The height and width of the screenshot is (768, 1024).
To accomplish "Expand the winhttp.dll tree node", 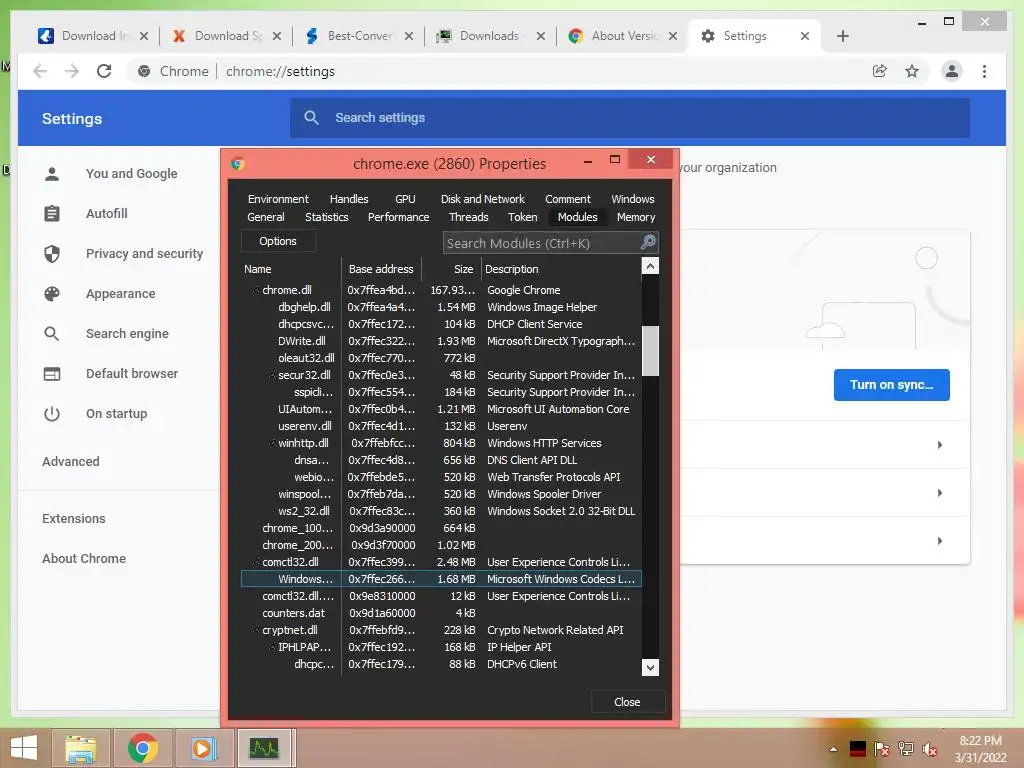I will pos(272,443).
